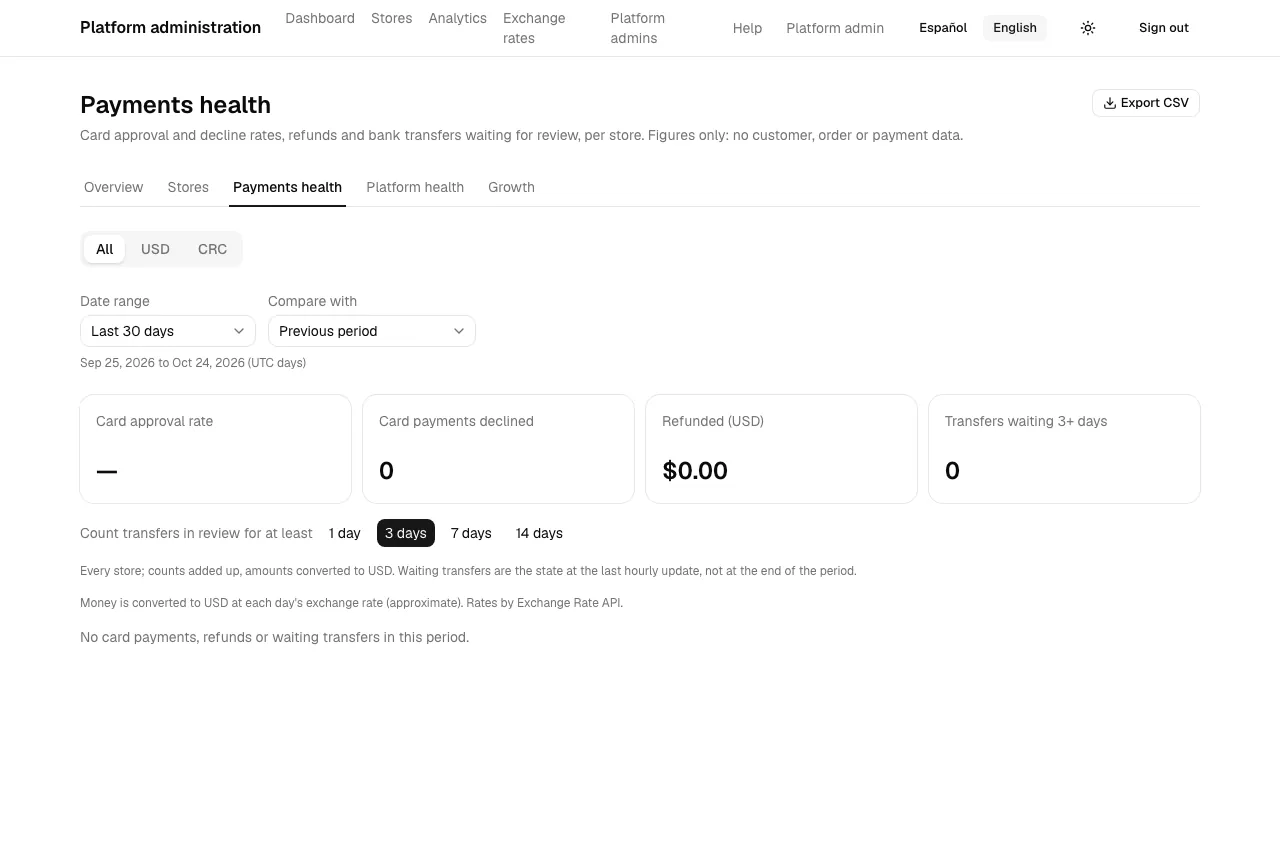This screenshot has width=1280, height=860.
Task: Select the Payments health tab
Action: coord(287,187)
